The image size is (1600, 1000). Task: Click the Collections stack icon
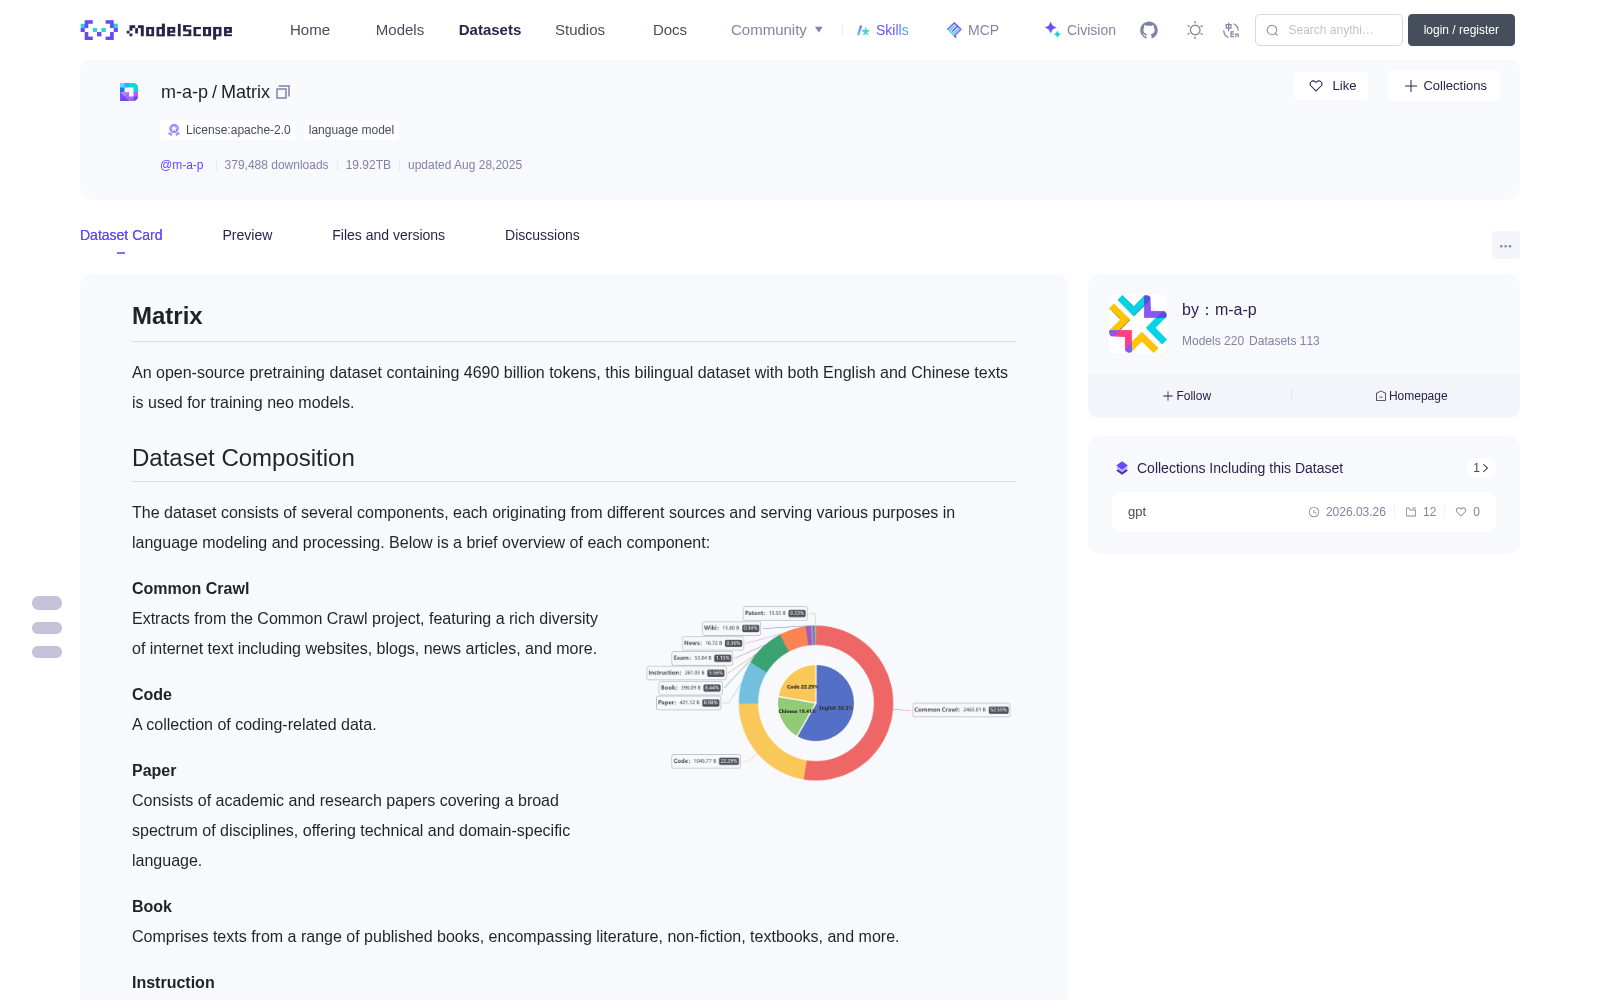click(x=1122, y=468)
